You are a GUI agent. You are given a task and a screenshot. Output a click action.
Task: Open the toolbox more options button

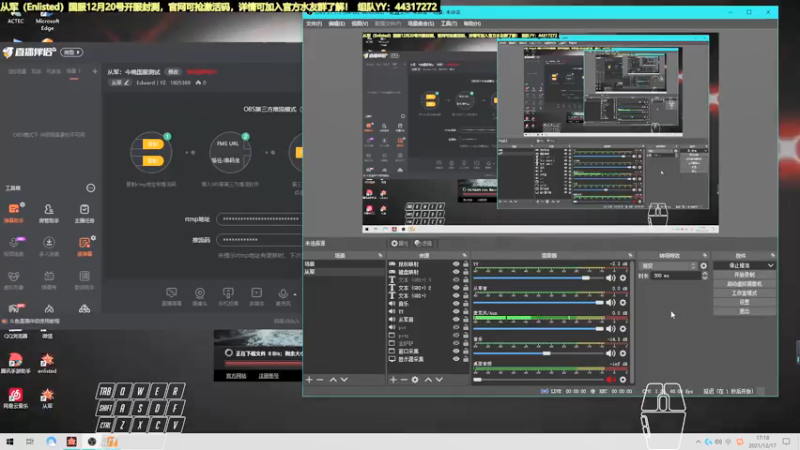(x=90, y=188)
